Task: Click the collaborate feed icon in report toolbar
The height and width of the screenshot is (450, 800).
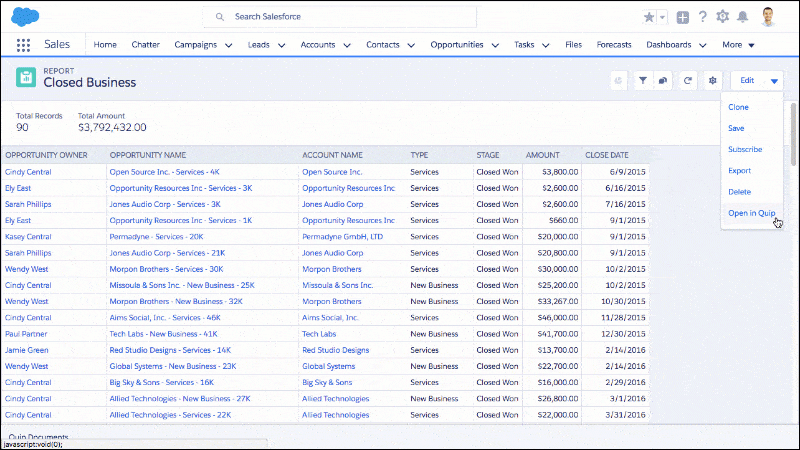Action: point(663,80)
